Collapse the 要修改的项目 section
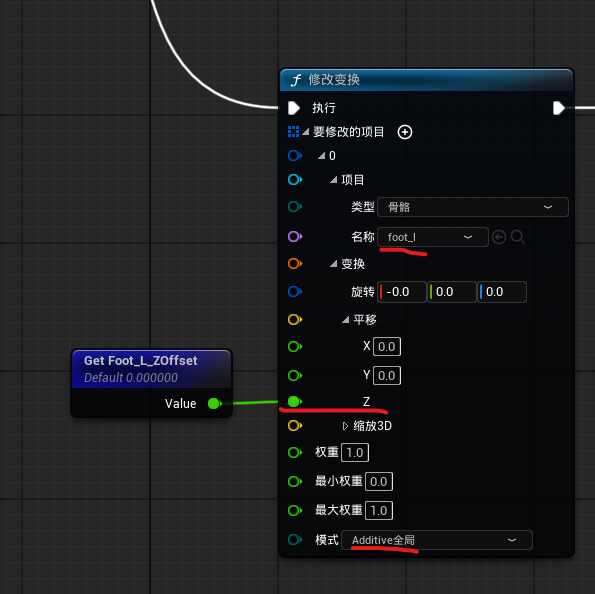 (305, 132)
